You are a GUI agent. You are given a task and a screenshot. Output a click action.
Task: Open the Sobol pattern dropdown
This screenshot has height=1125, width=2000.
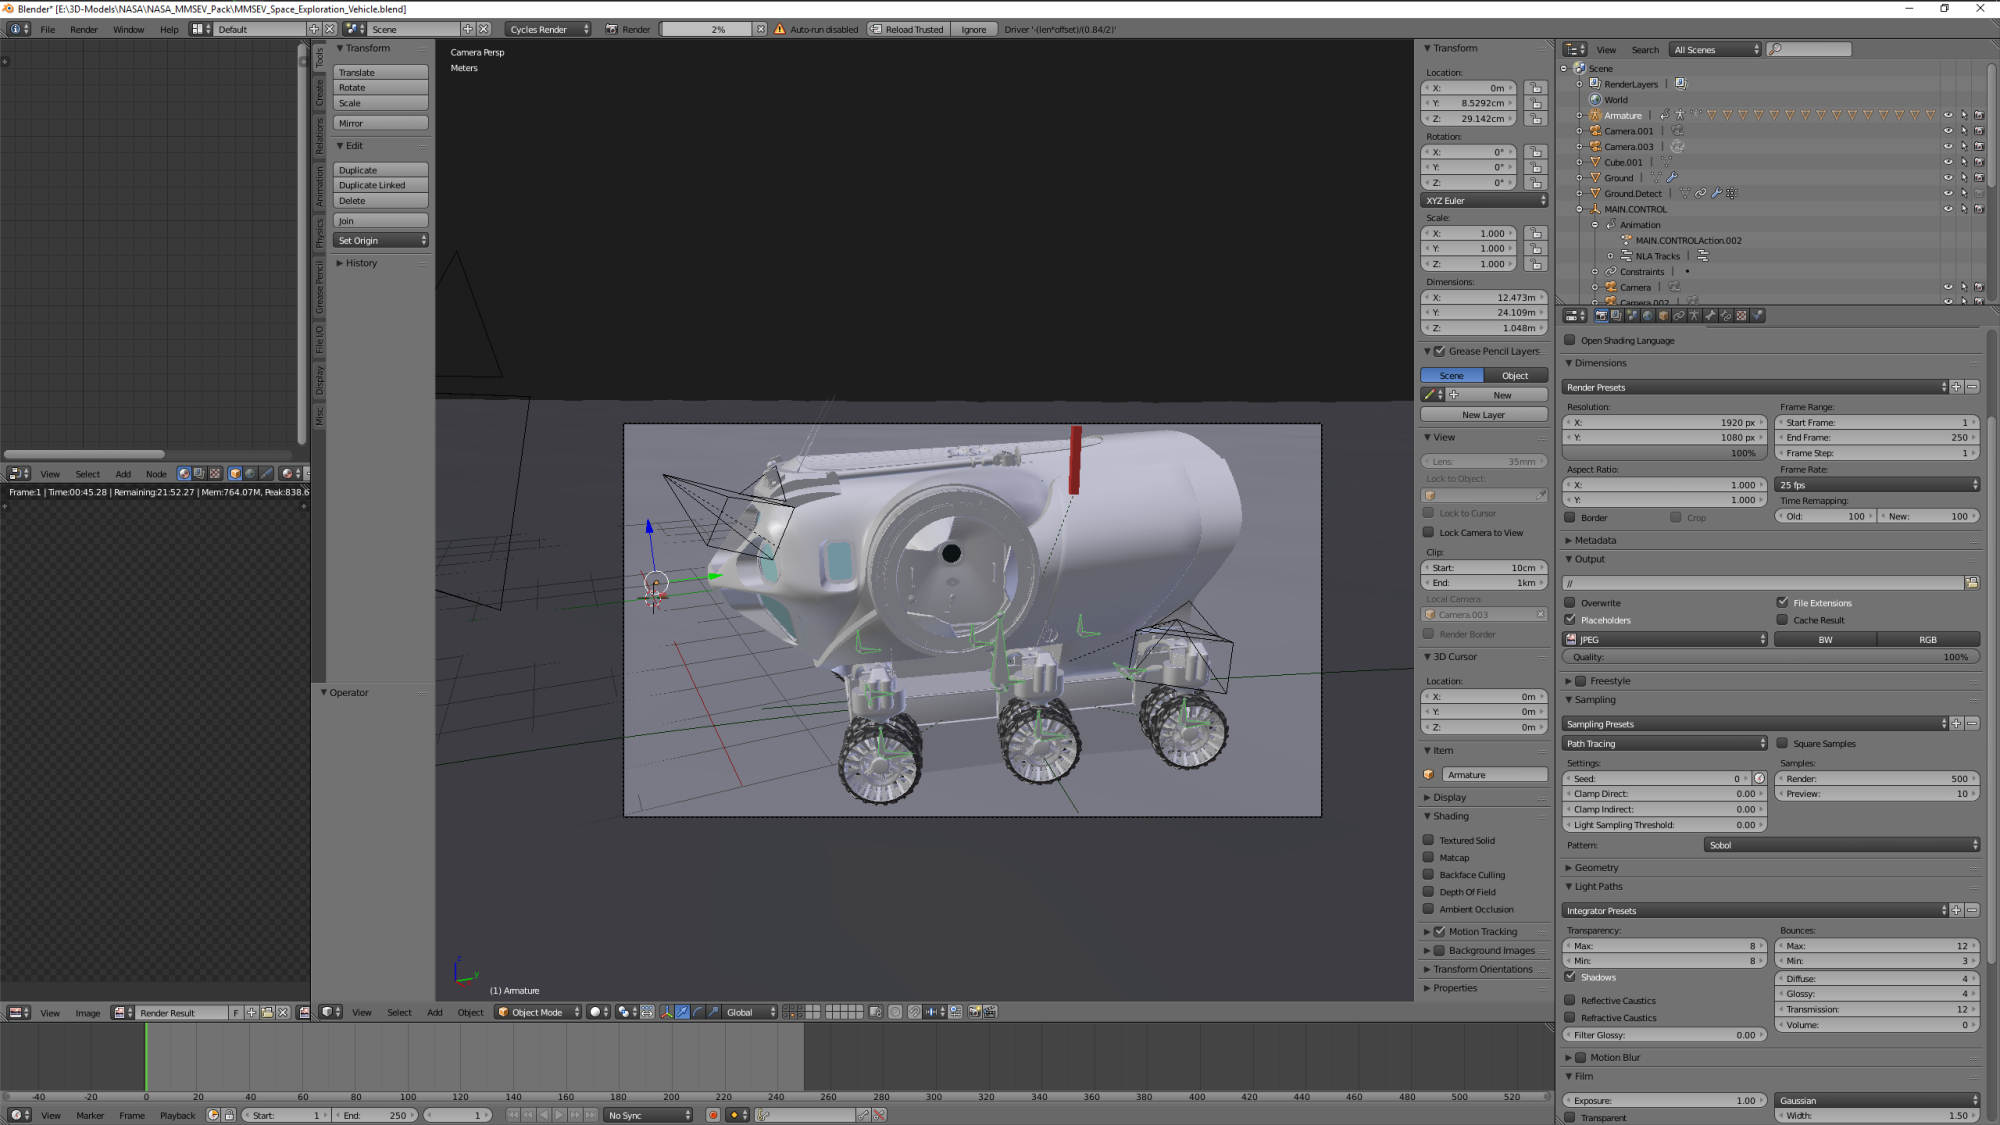[x=1842, y=845]
